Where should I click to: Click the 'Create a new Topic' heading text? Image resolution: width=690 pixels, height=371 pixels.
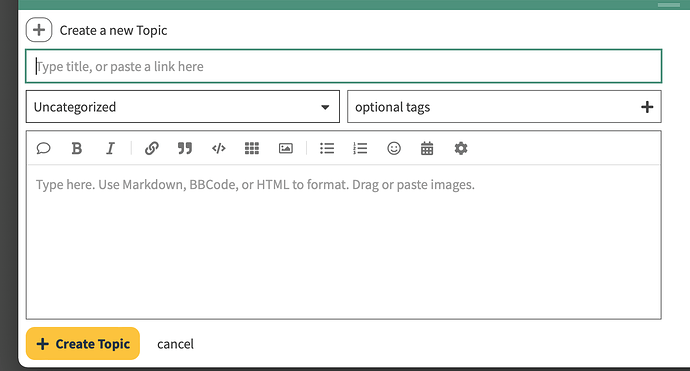tap(113, 30)
